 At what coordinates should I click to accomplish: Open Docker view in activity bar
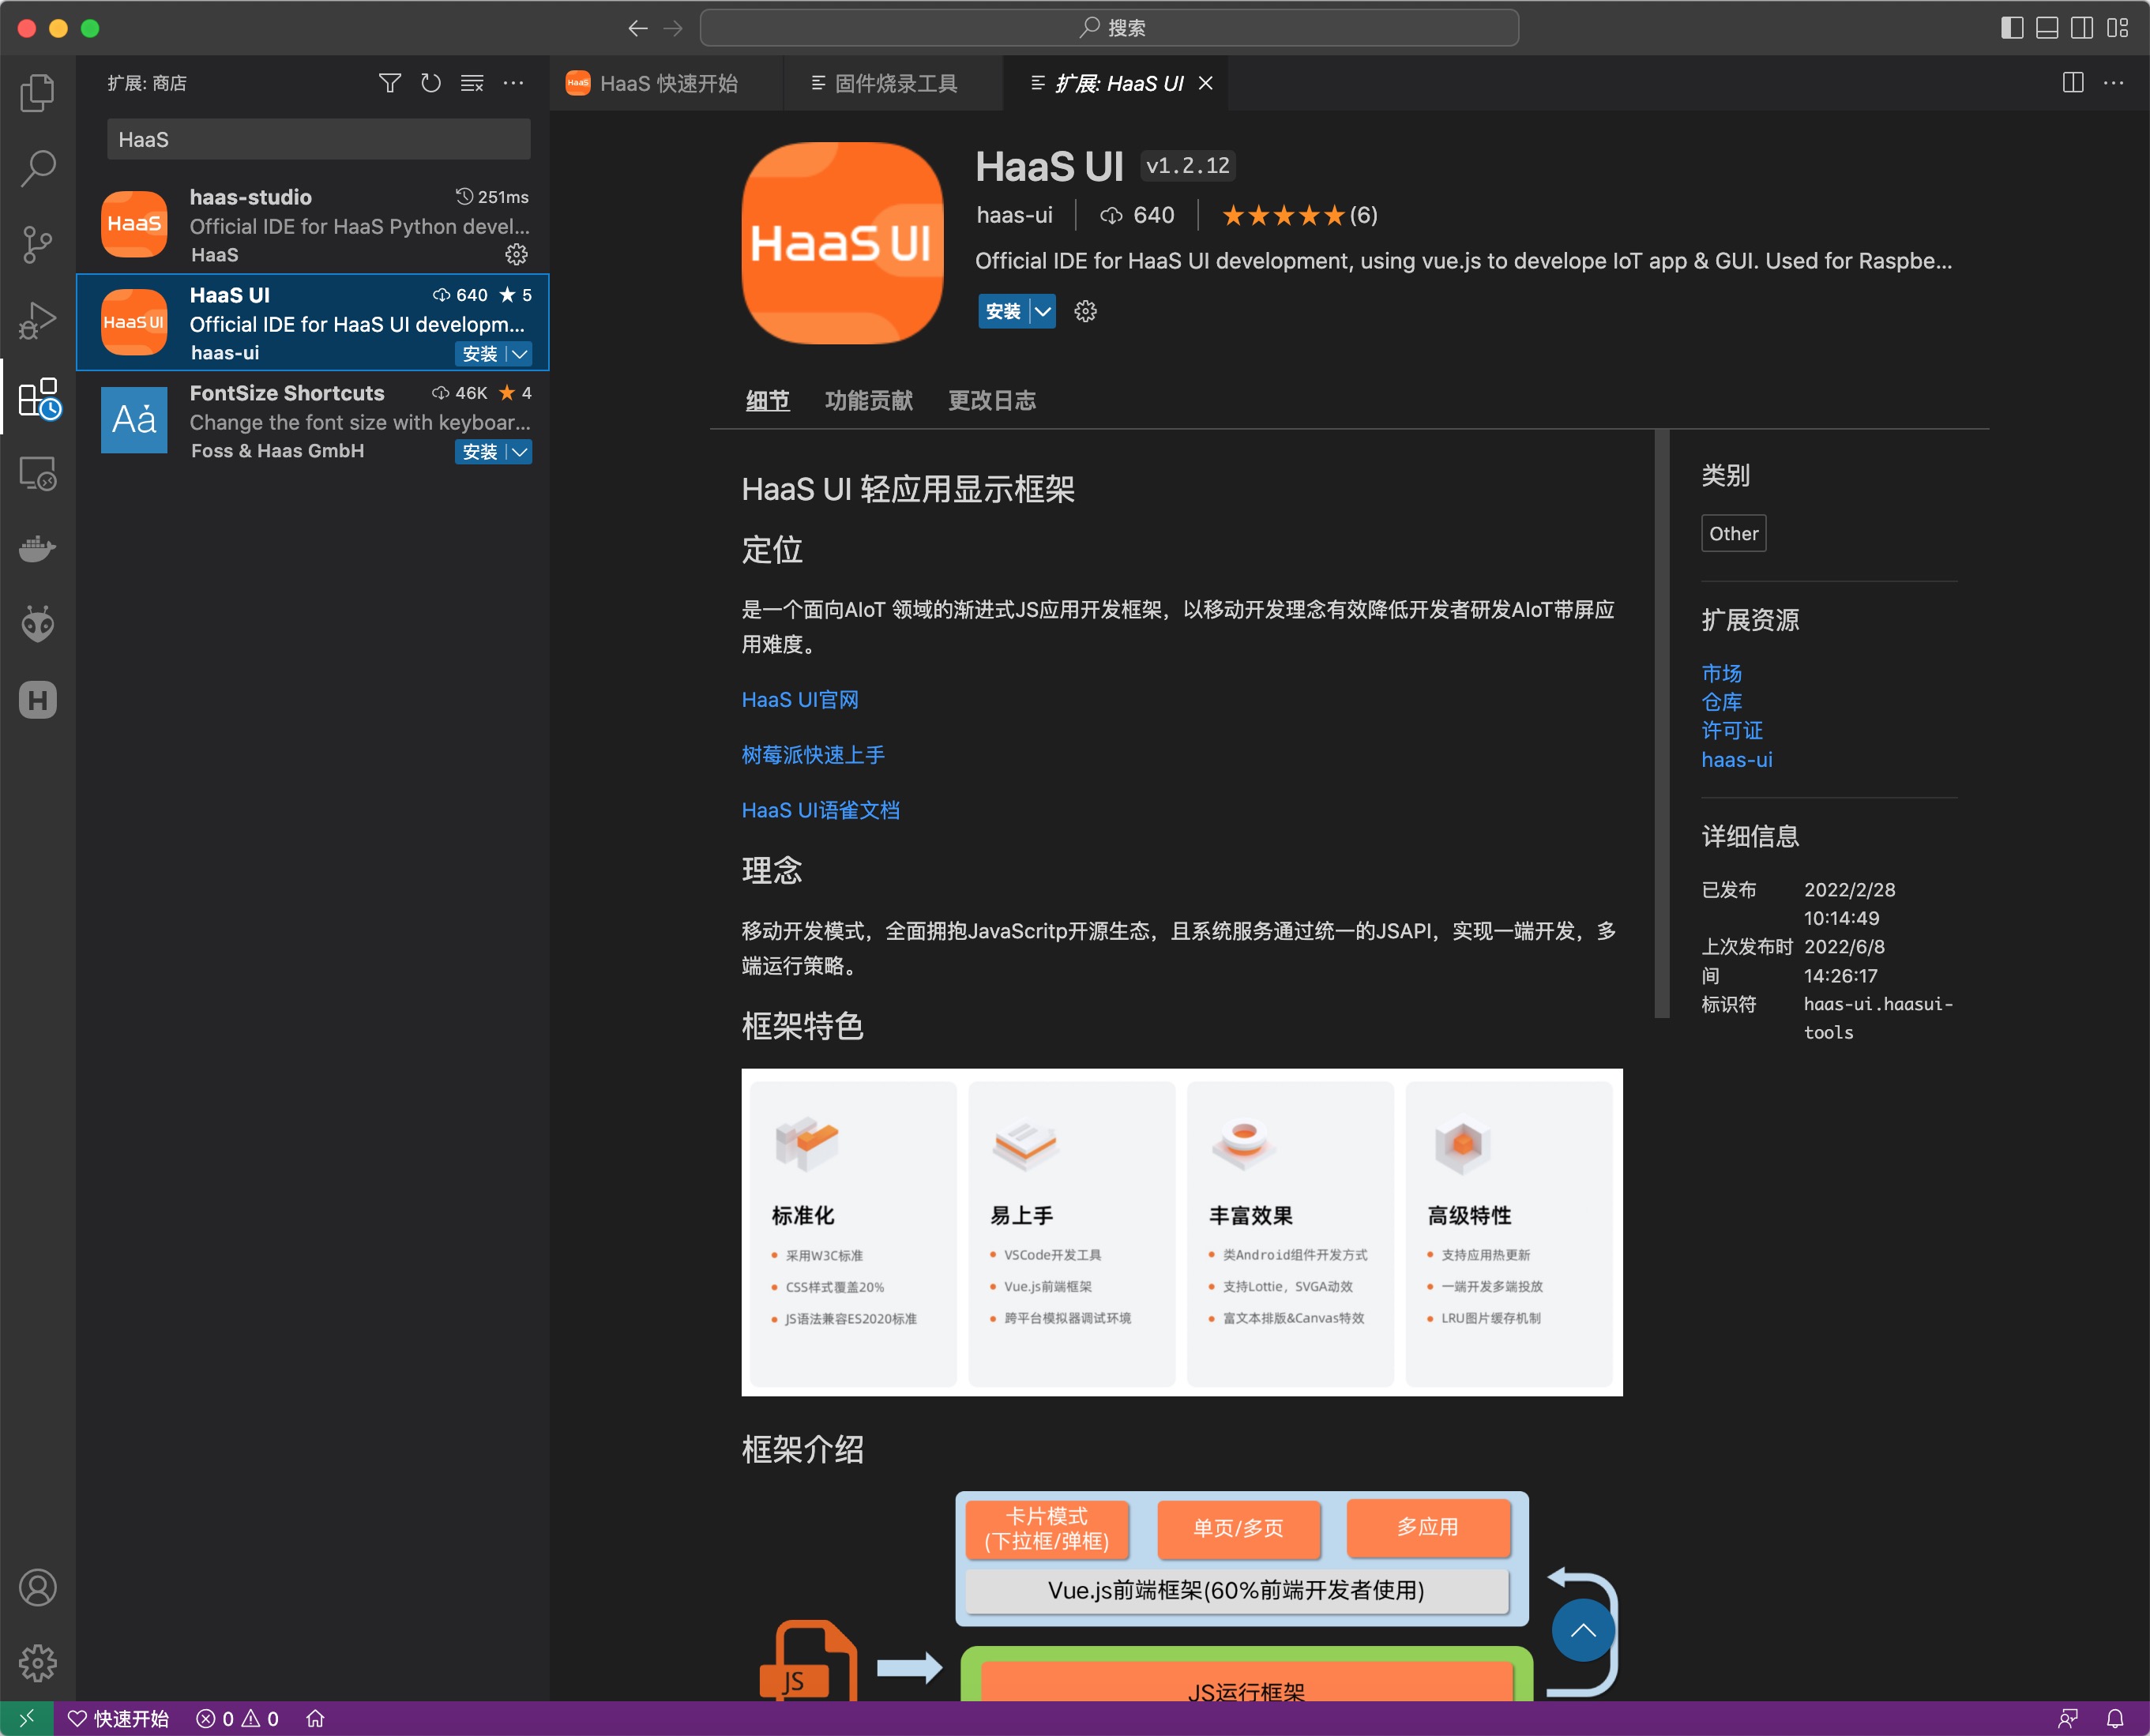point(38,548)
